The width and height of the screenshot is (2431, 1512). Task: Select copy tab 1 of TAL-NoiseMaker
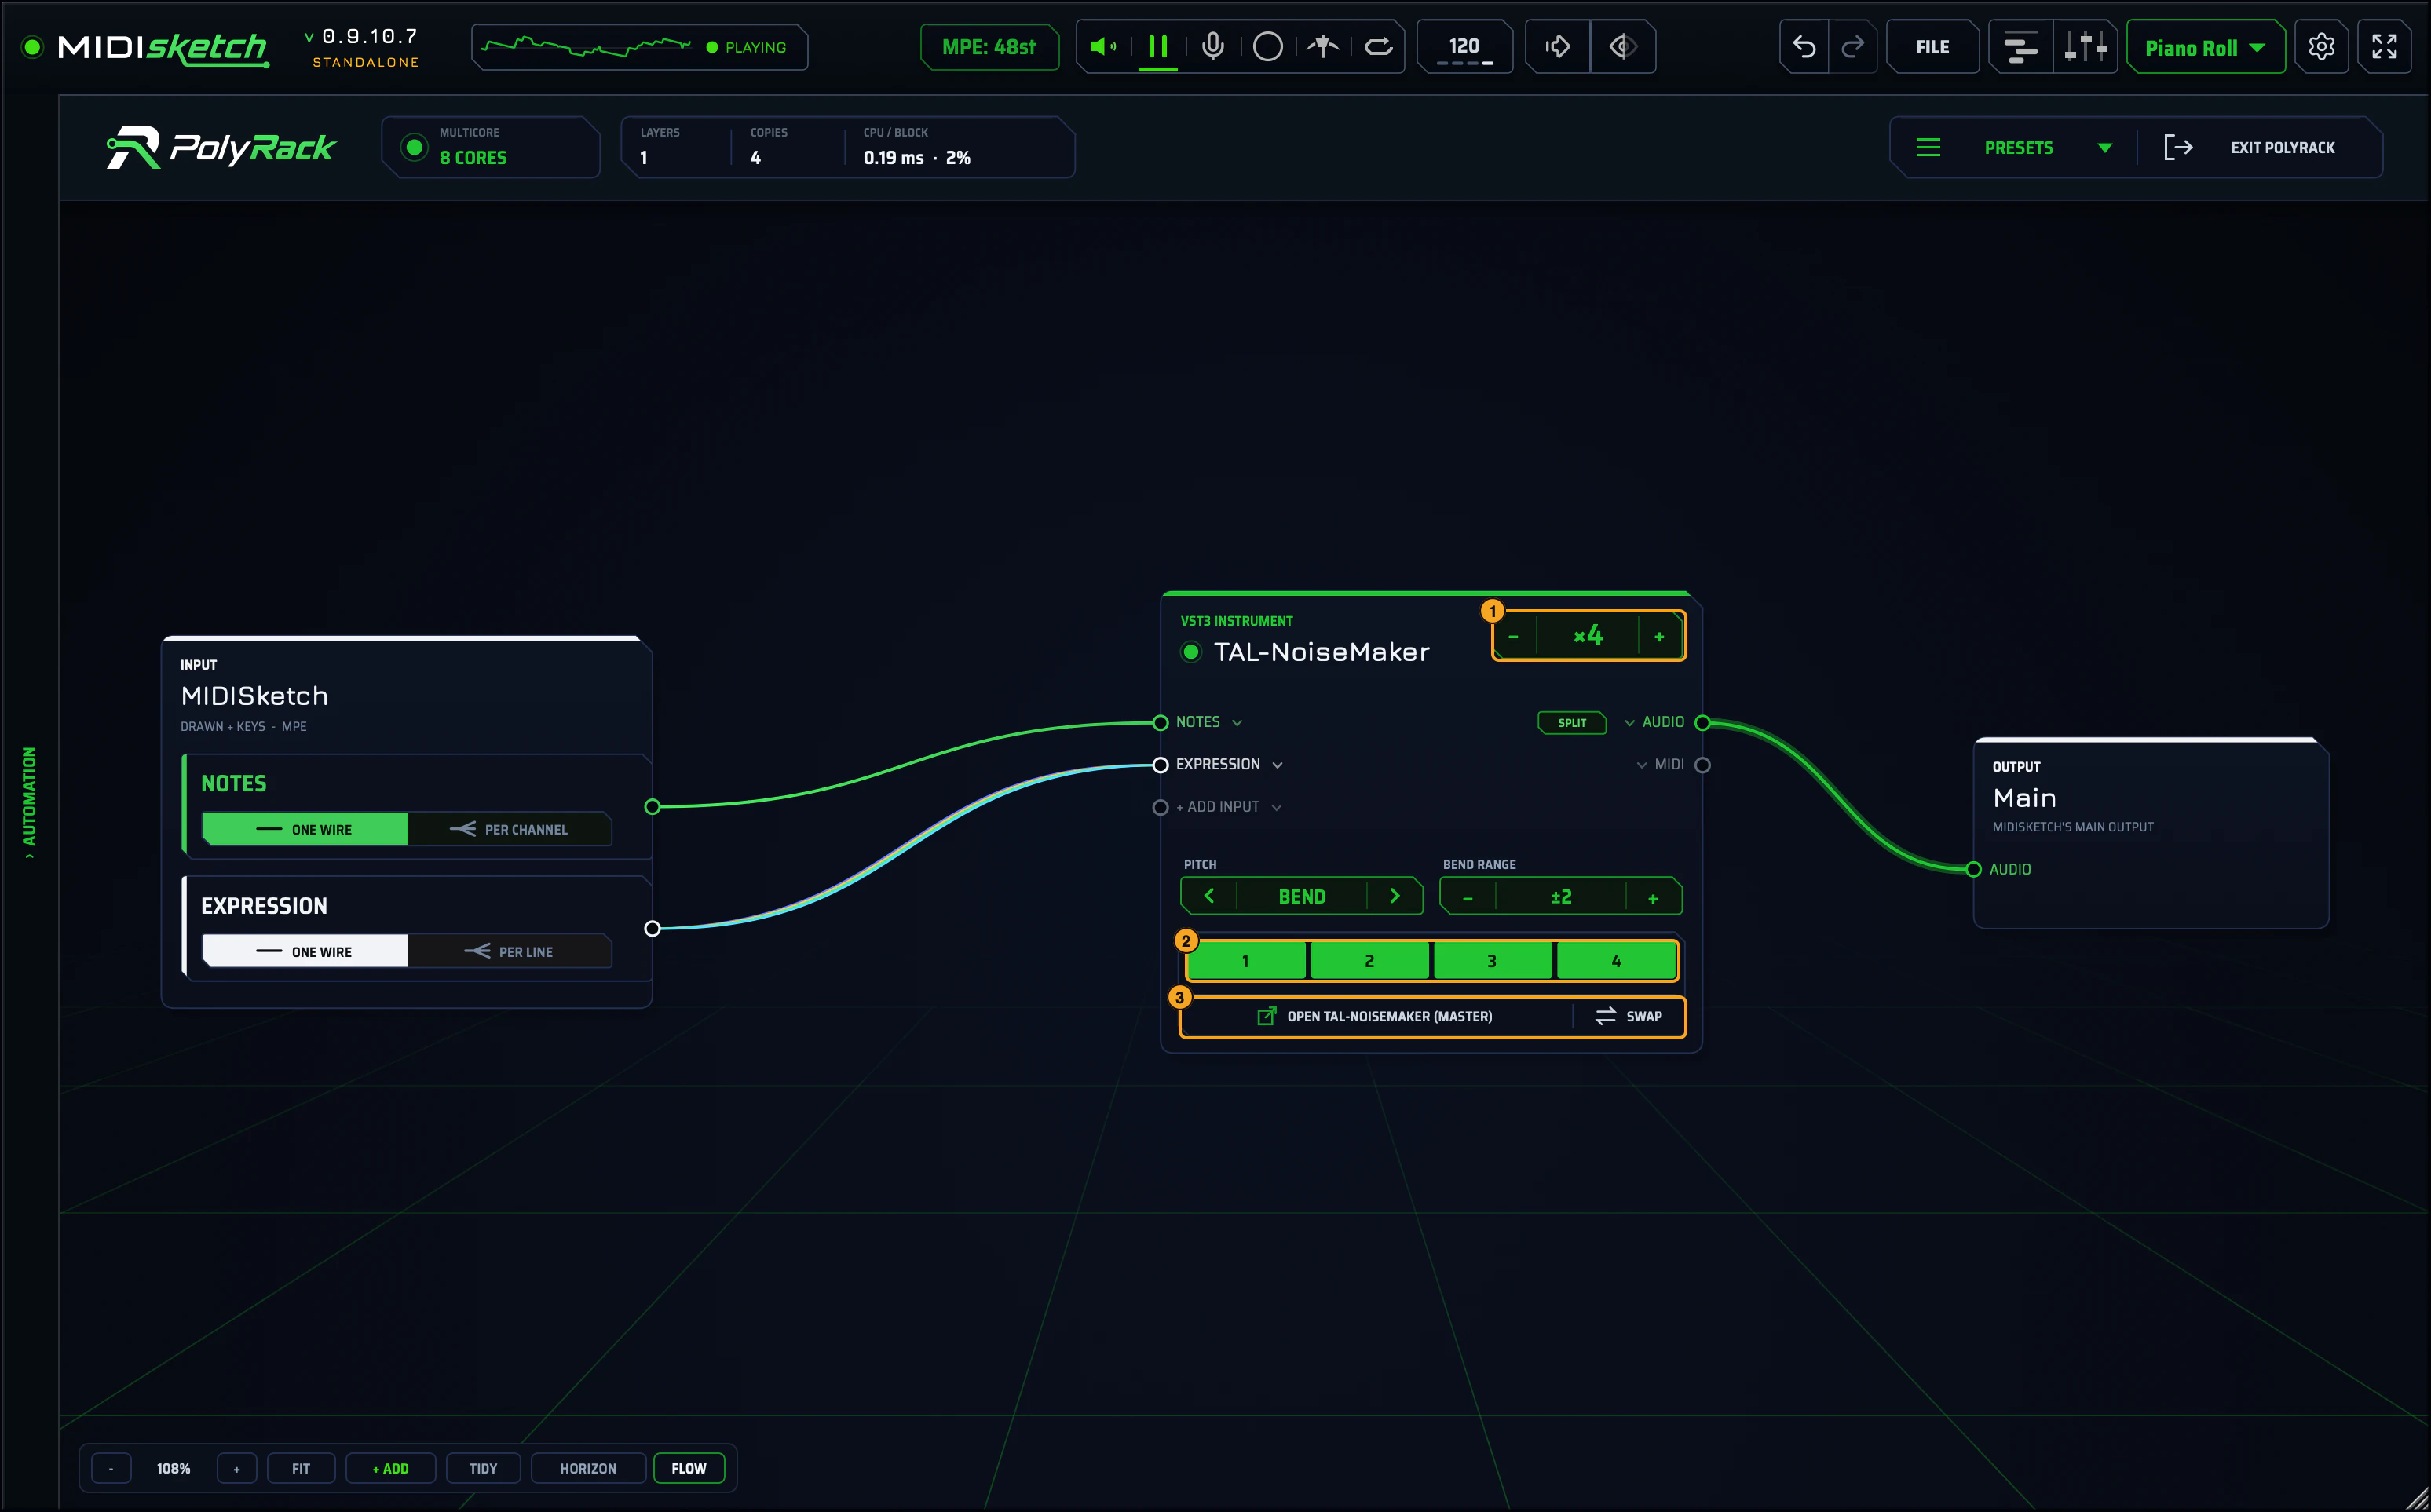point(1246,961)
